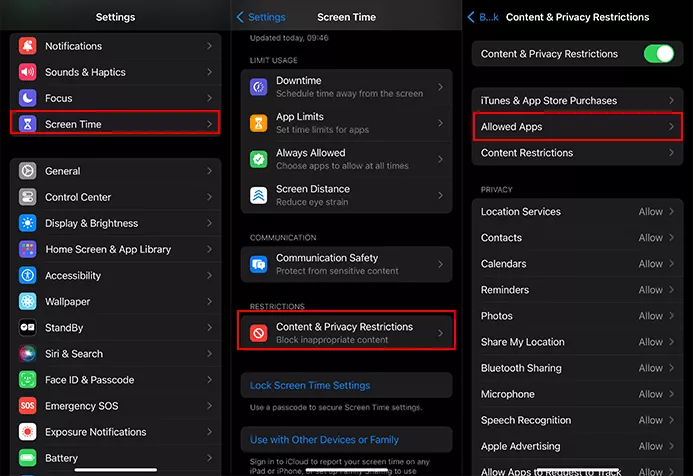The width and height of the screenshot is (693, 476).
Task: Tap the Always Allowed checkmark icon
Action: point(259,159)
